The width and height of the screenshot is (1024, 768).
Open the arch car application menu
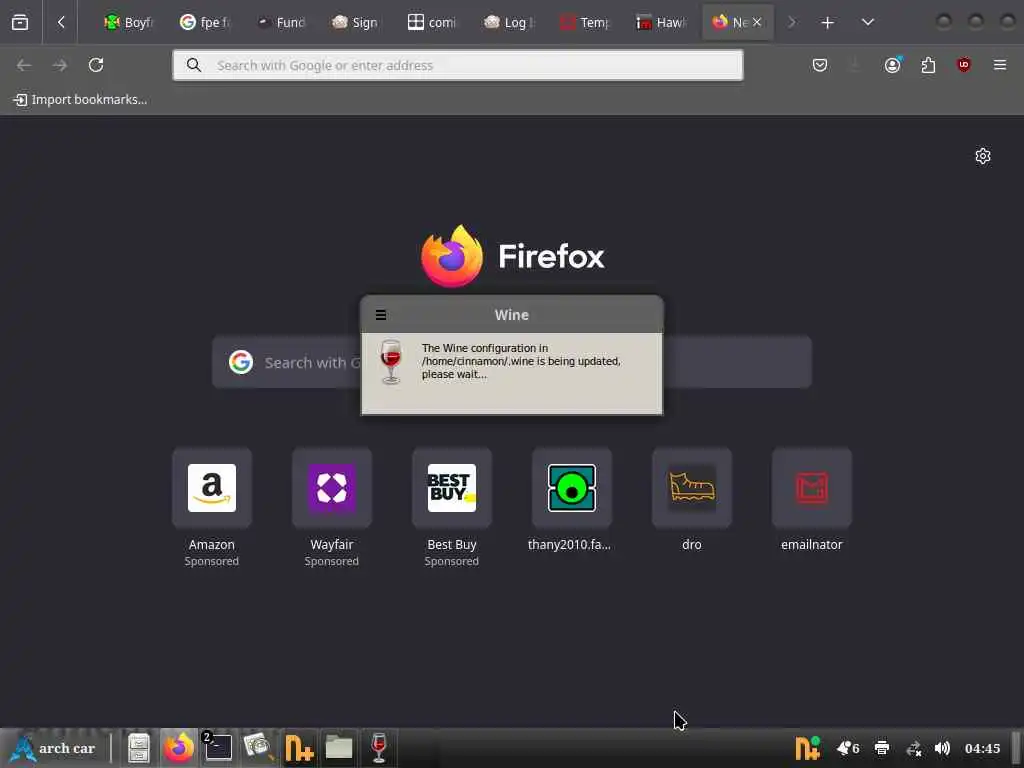pos(54,748)
